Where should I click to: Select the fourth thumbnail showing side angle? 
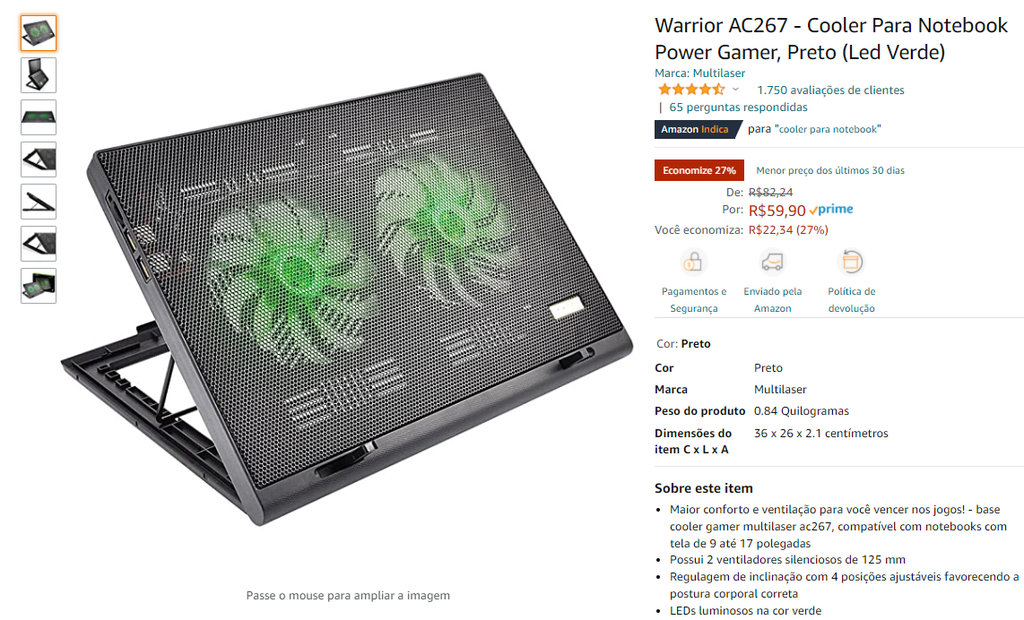pos(39,159)
